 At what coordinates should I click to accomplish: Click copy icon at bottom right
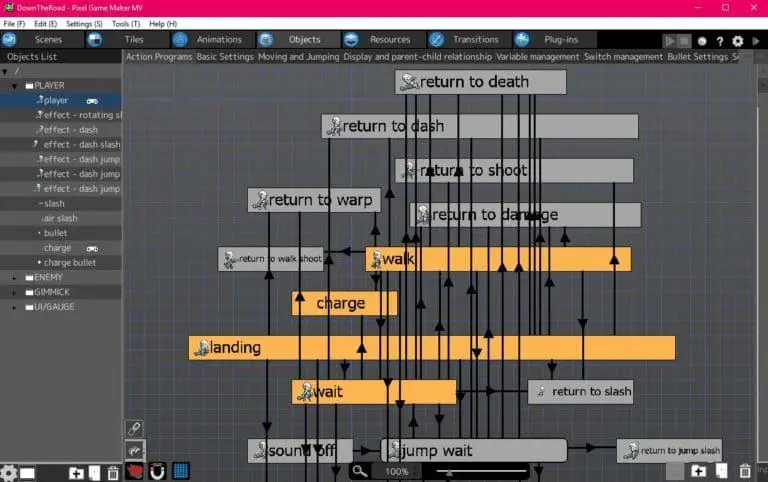coord(721,471)
